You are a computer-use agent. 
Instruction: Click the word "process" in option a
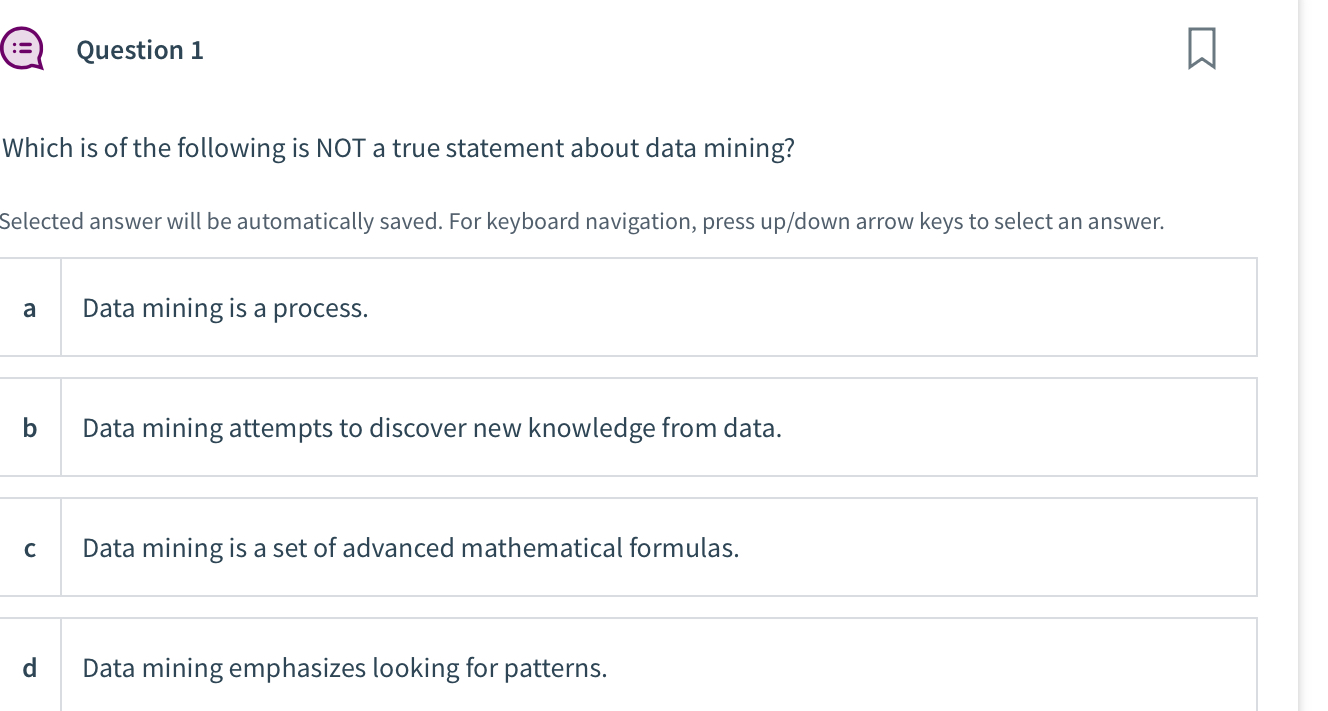click(x=319, y=309)
